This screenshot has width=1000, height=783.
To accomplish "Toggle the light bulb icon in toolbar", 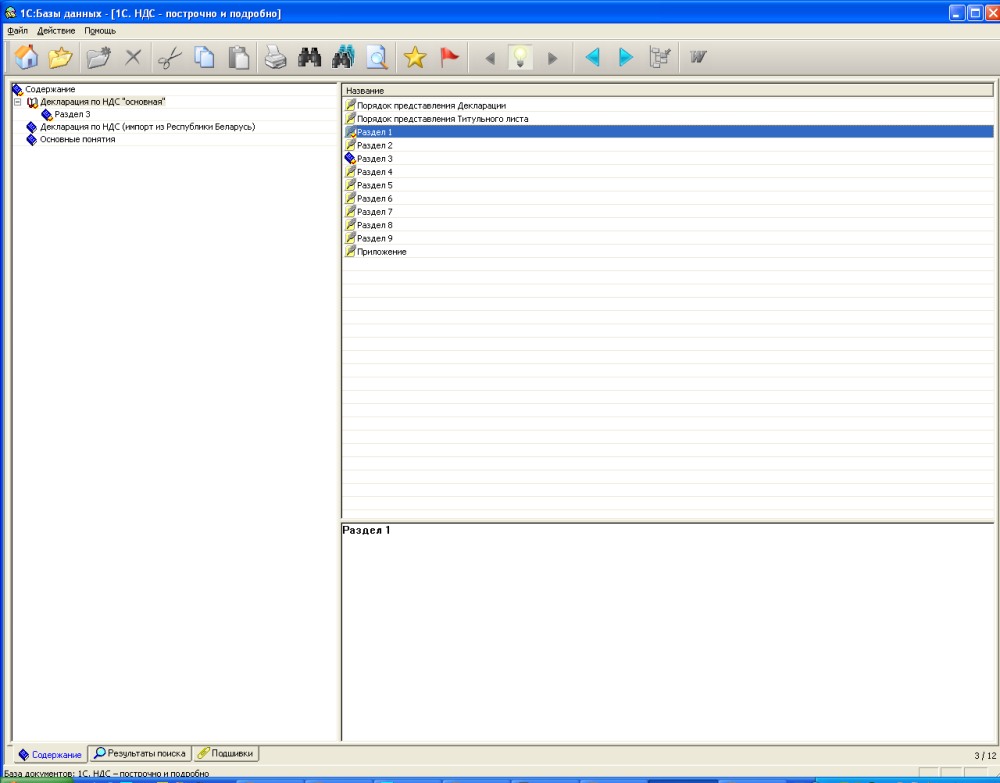I will (x=520, y=58).
